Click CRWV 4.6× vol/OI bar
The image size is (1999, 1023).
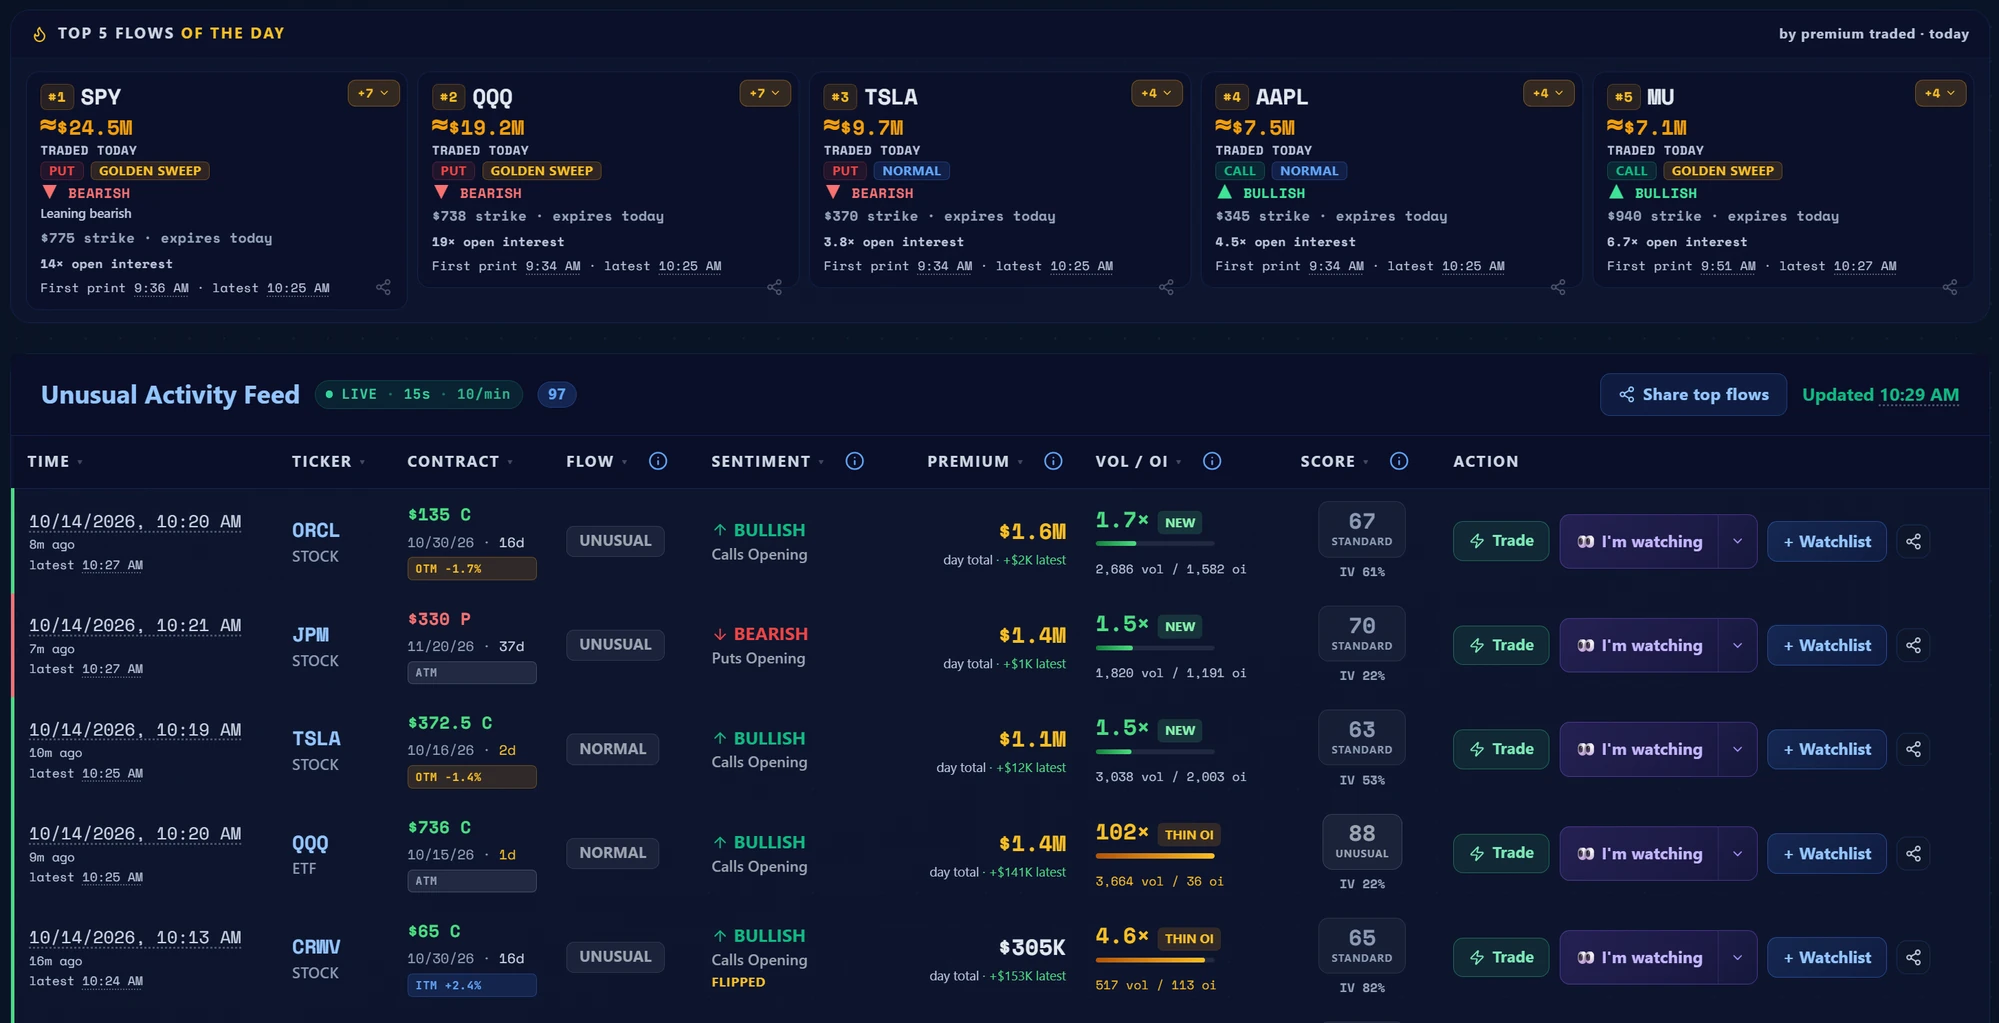click(x=1155, y=959)
